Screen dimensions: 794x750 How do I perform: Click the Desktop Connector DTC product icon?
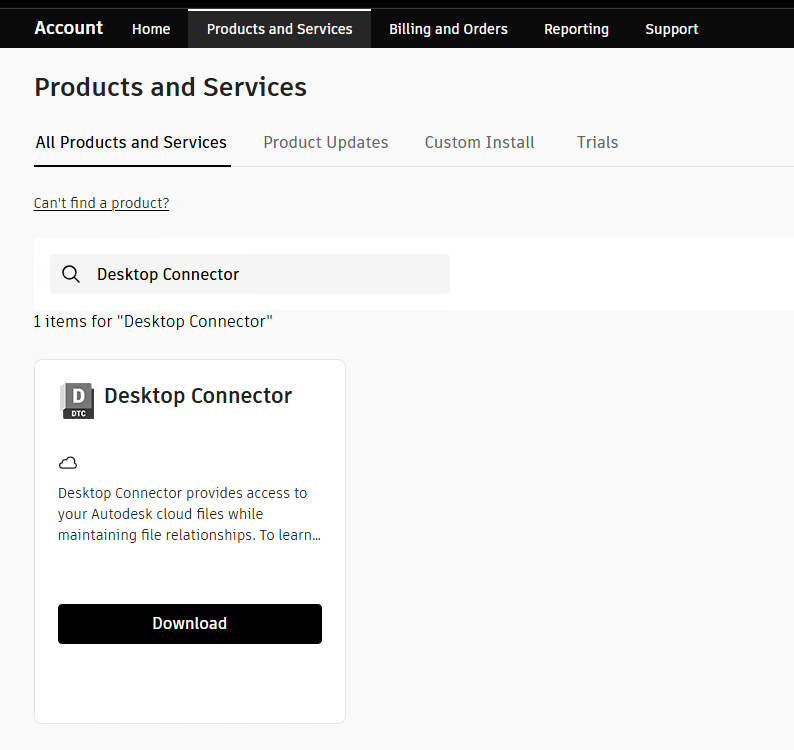coord(77,400)
